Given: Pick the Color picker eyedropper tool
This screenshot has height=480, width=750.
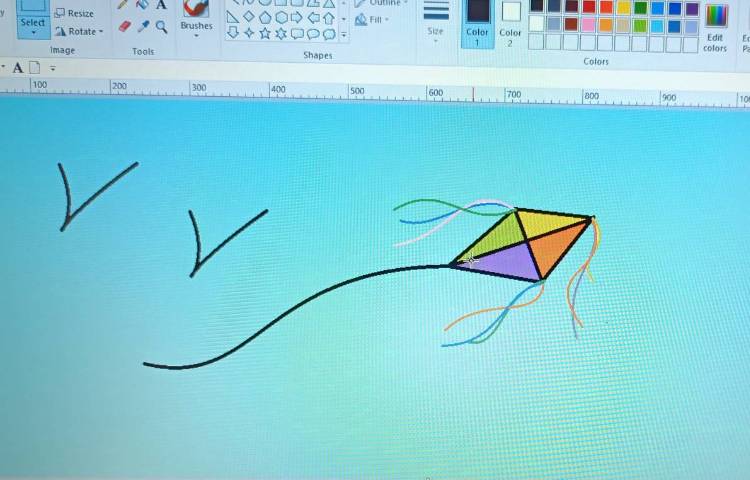Looking at the screenshot, I should (143, 26).
